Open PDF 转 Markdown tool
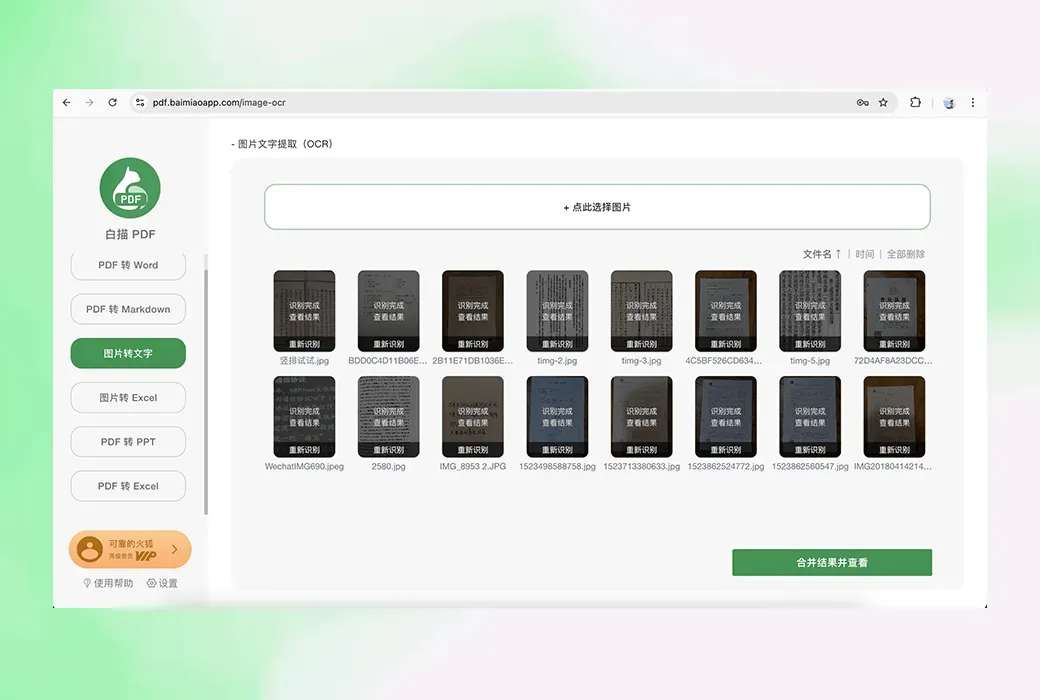 128,309
